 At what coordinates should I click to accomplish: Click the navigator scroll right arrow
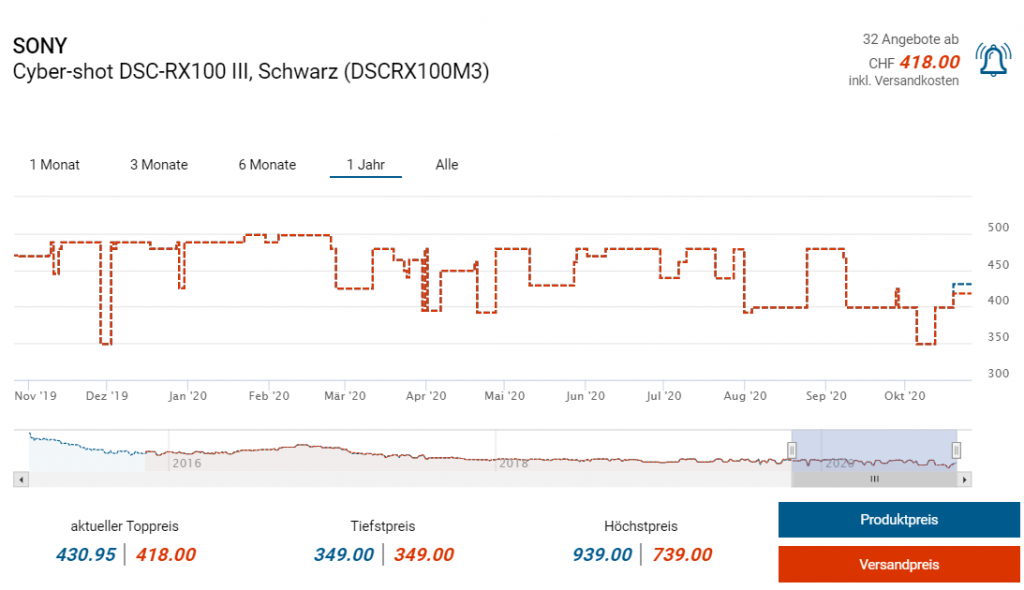click(965, 480)
